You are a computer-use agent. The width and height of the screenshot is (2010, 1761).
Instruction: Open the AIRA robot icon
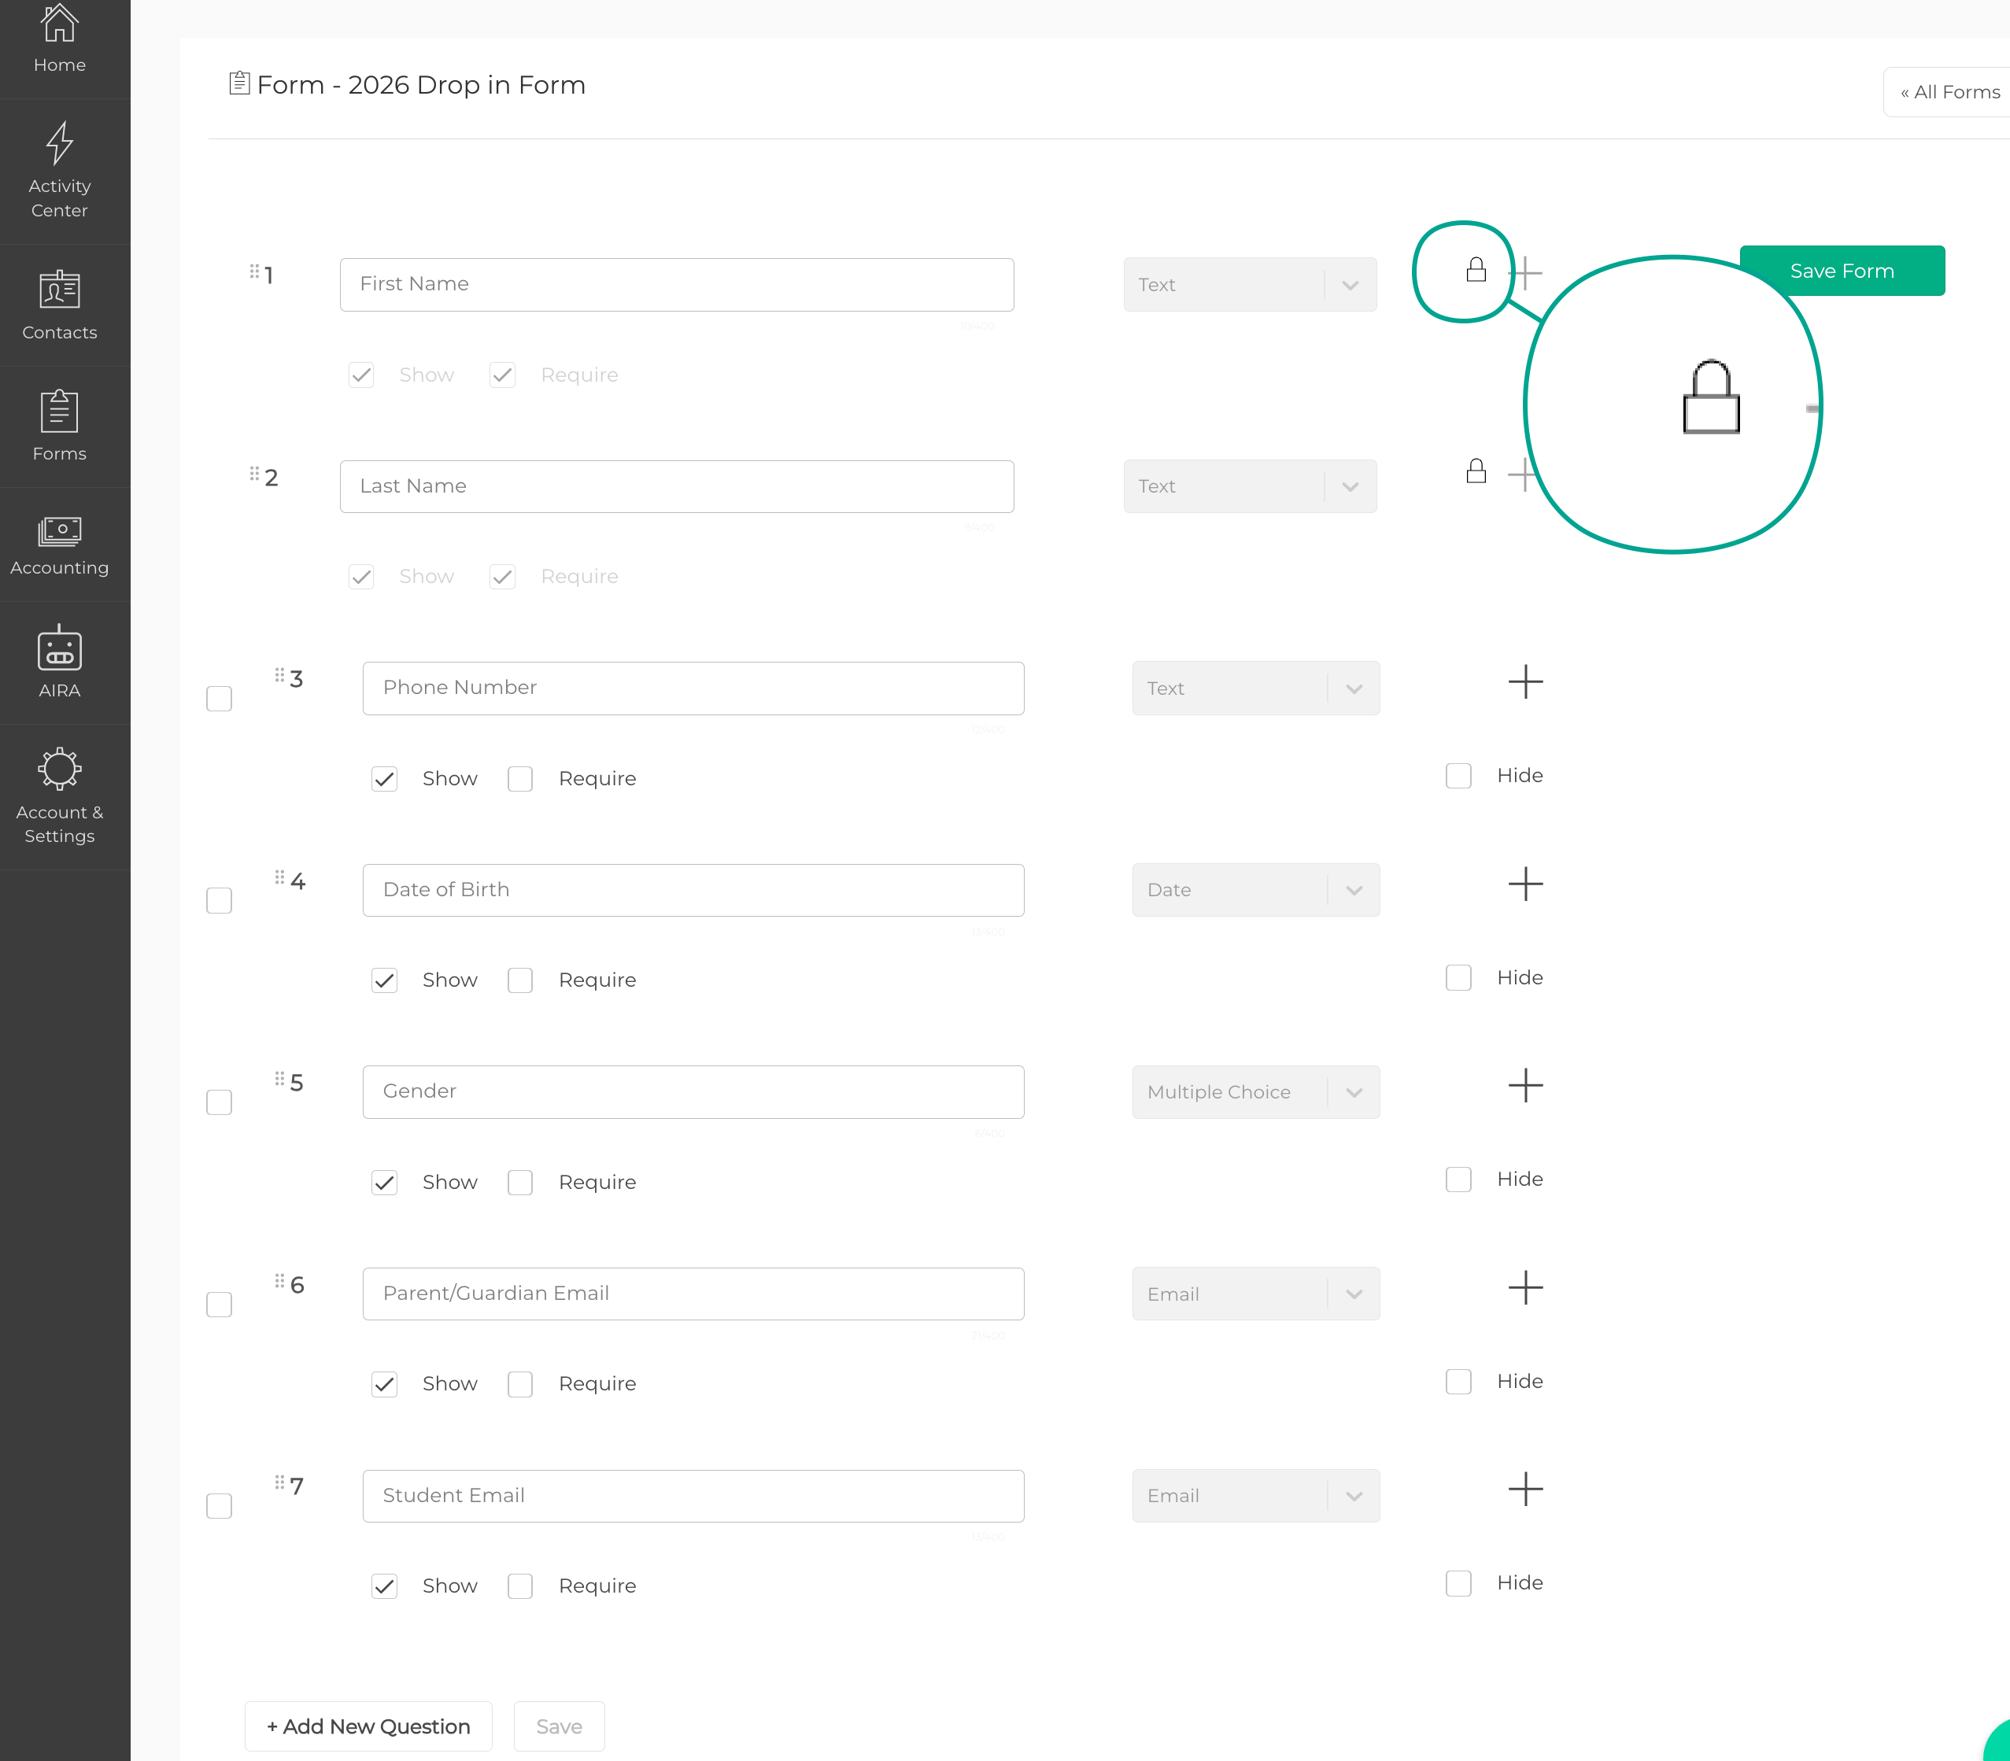[59, 649]
